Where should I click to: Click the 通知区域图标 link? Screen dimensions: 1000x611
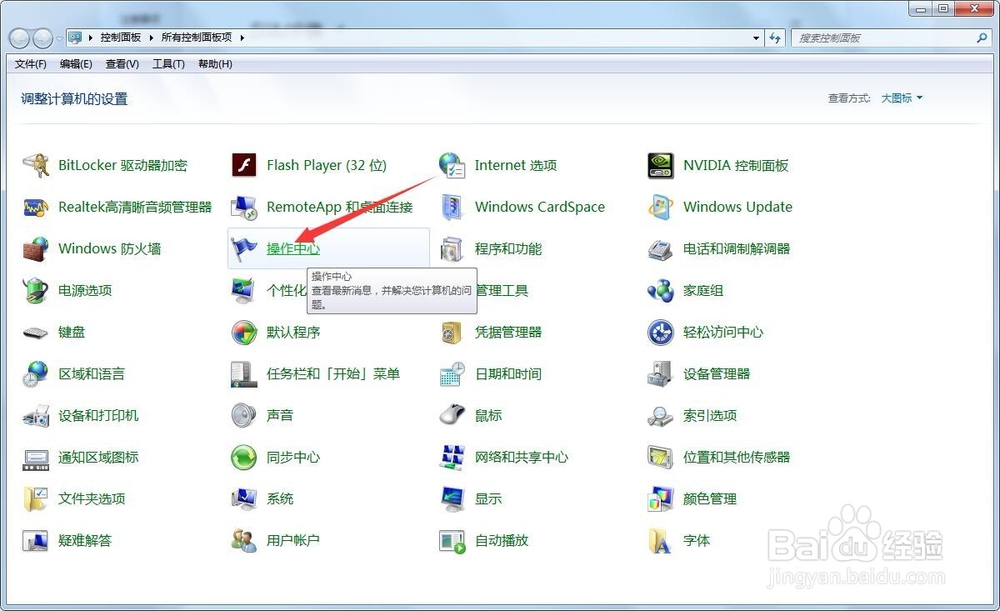[x=98, y=457]
